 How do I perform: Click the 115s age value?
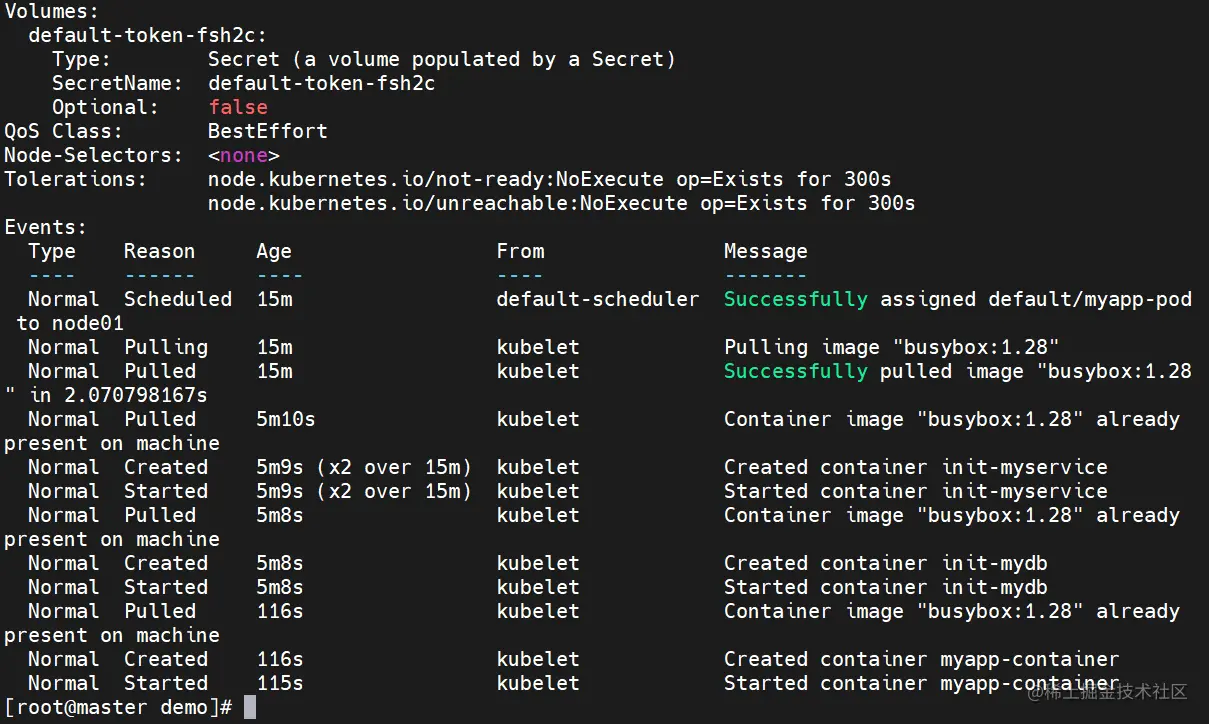point(279,683)
